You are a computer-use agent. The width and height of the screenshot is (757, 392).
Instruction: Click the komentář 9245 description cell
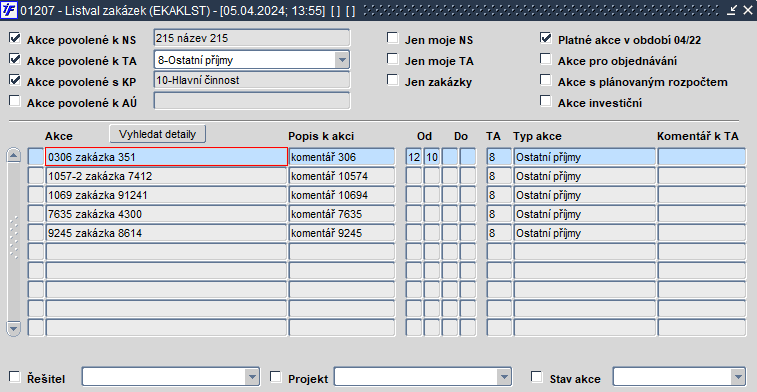[x=342, y=233]
